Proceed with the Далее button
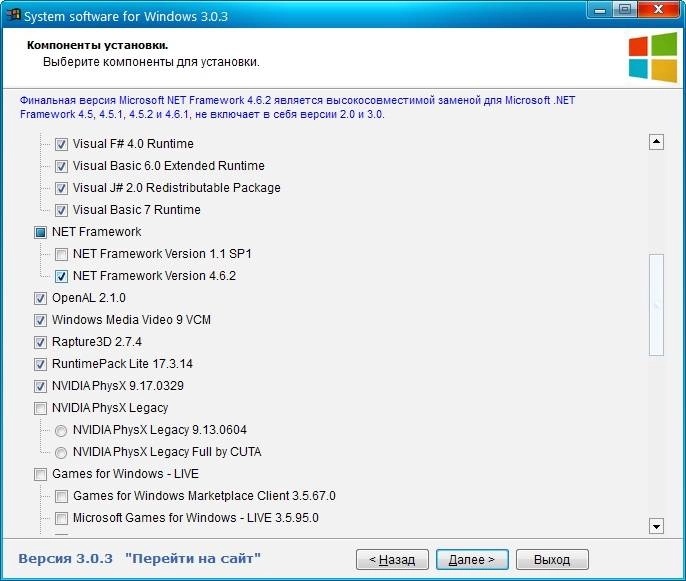 click(472, 560)
